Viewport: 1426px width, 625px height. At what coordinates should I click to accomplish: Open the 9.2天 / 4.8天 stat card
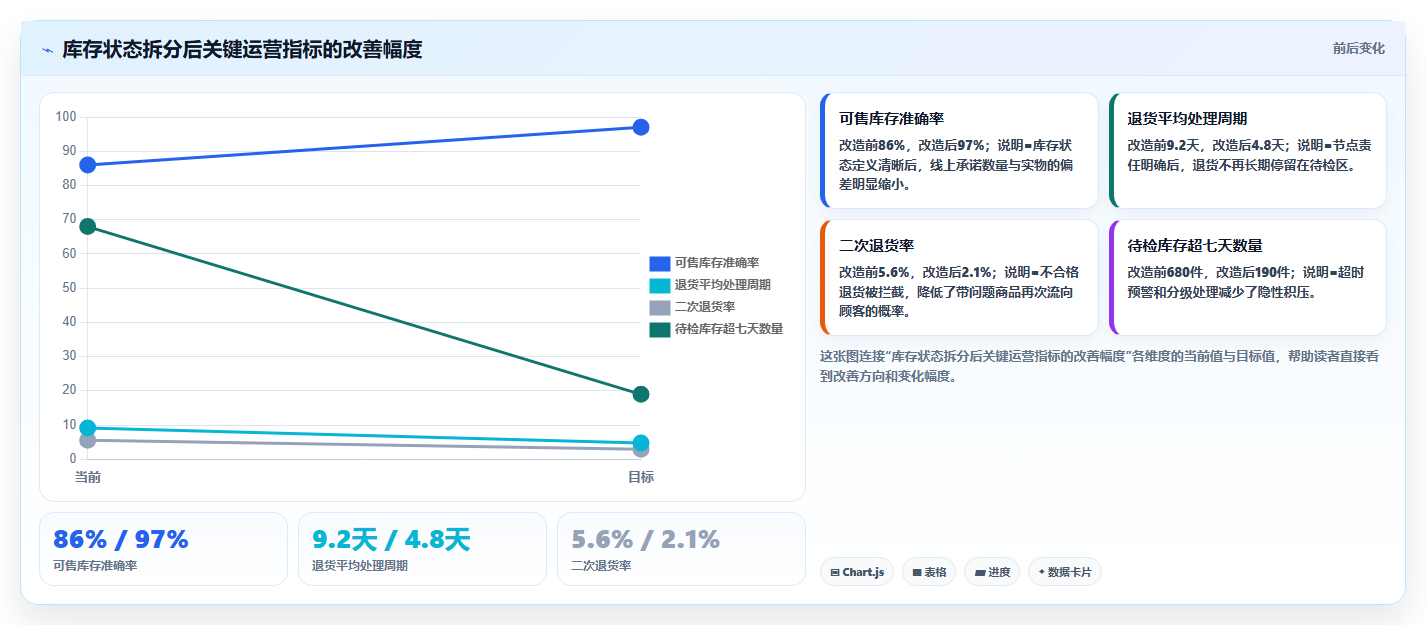(x=422, y=549)
